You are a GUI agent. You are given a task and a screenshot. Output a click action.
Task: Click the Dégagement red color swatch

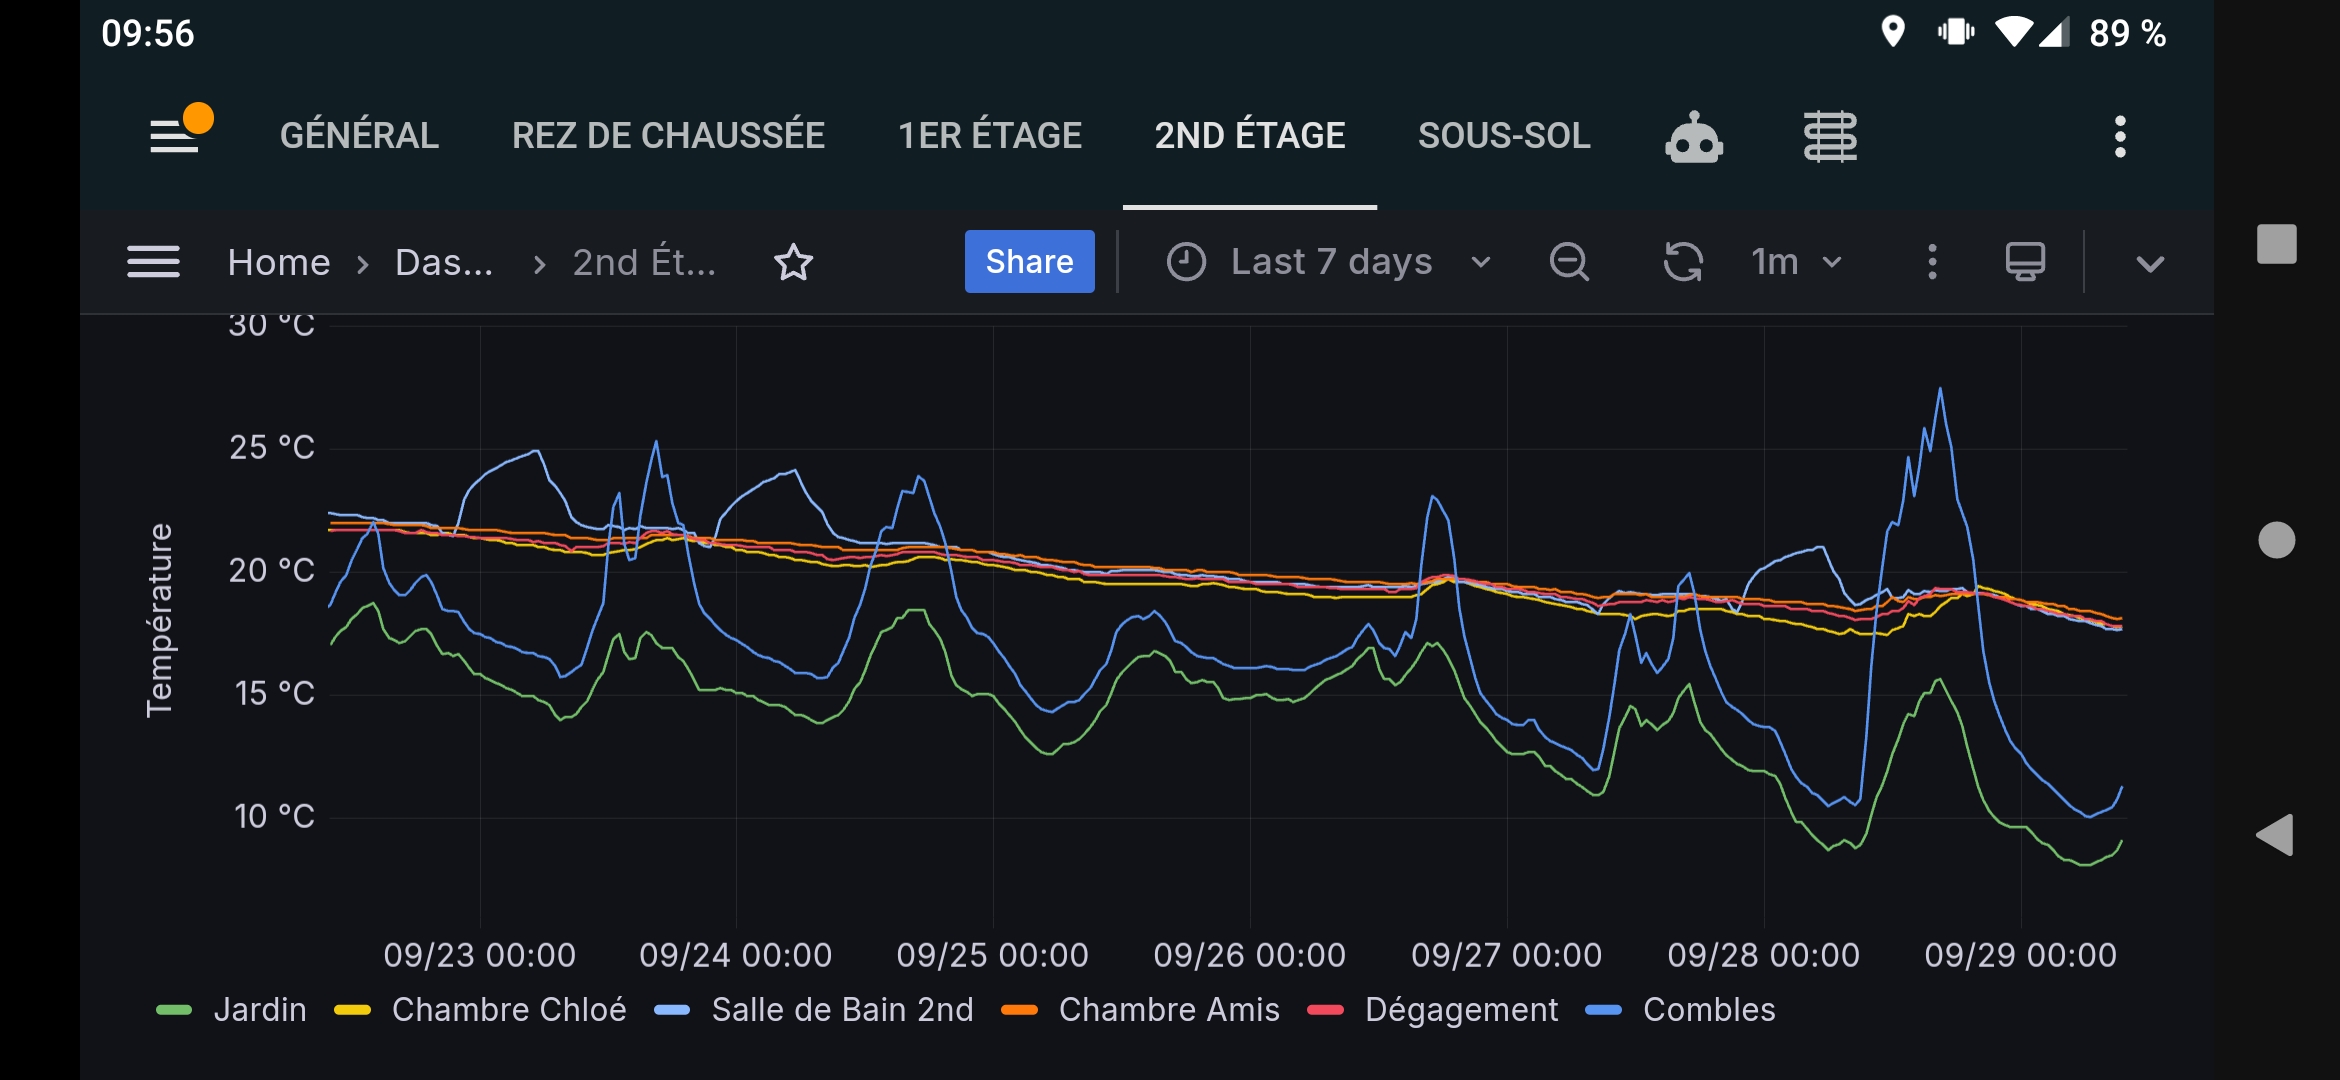pyautogui.click(x=1325, y=1011)
